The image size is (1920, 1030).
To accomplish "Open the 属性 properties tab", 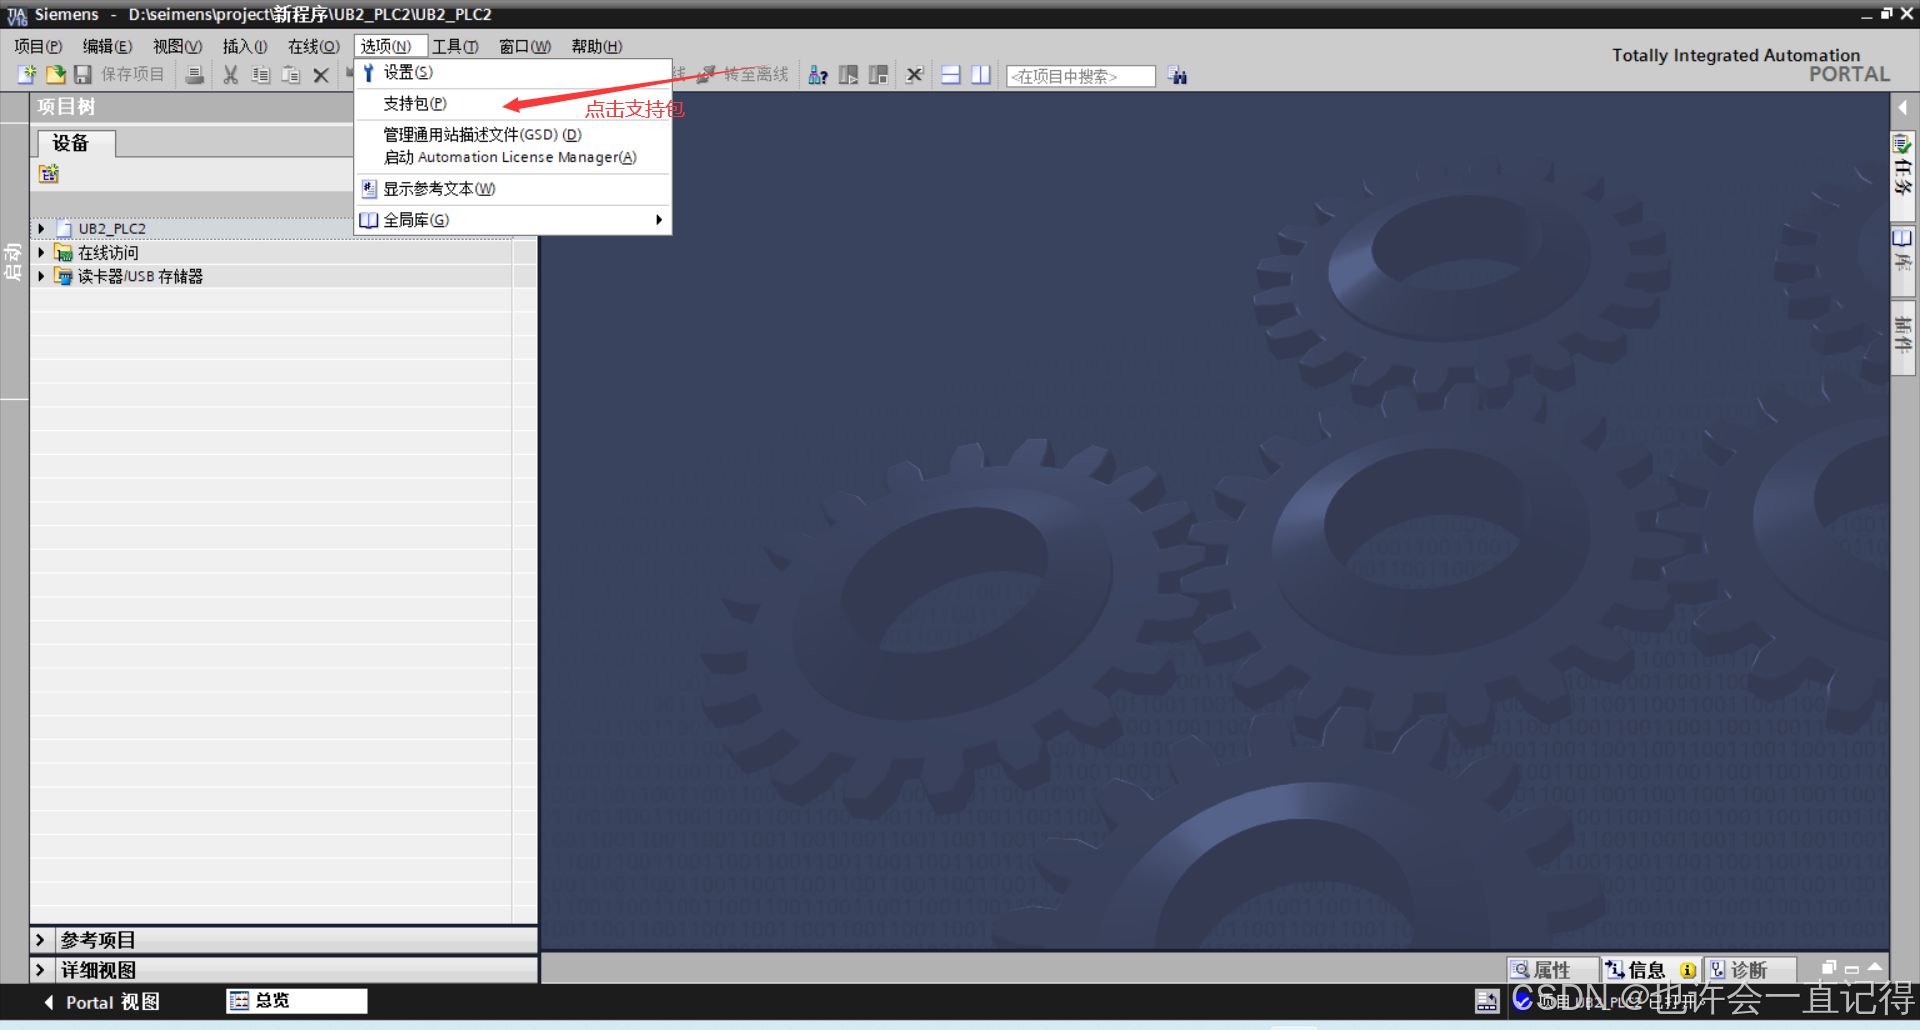I will (1553, 970).
